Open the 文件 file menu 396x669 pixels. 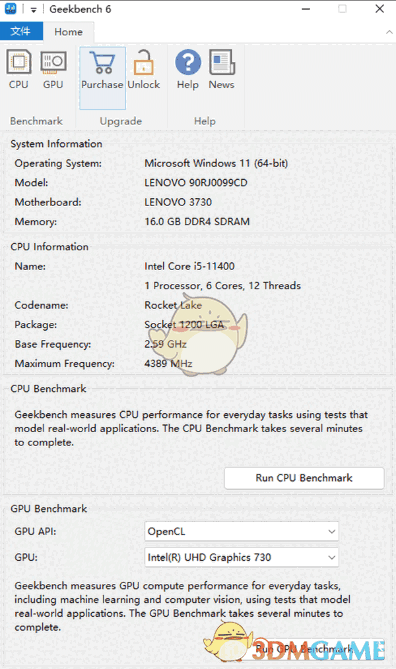(21, 31)
